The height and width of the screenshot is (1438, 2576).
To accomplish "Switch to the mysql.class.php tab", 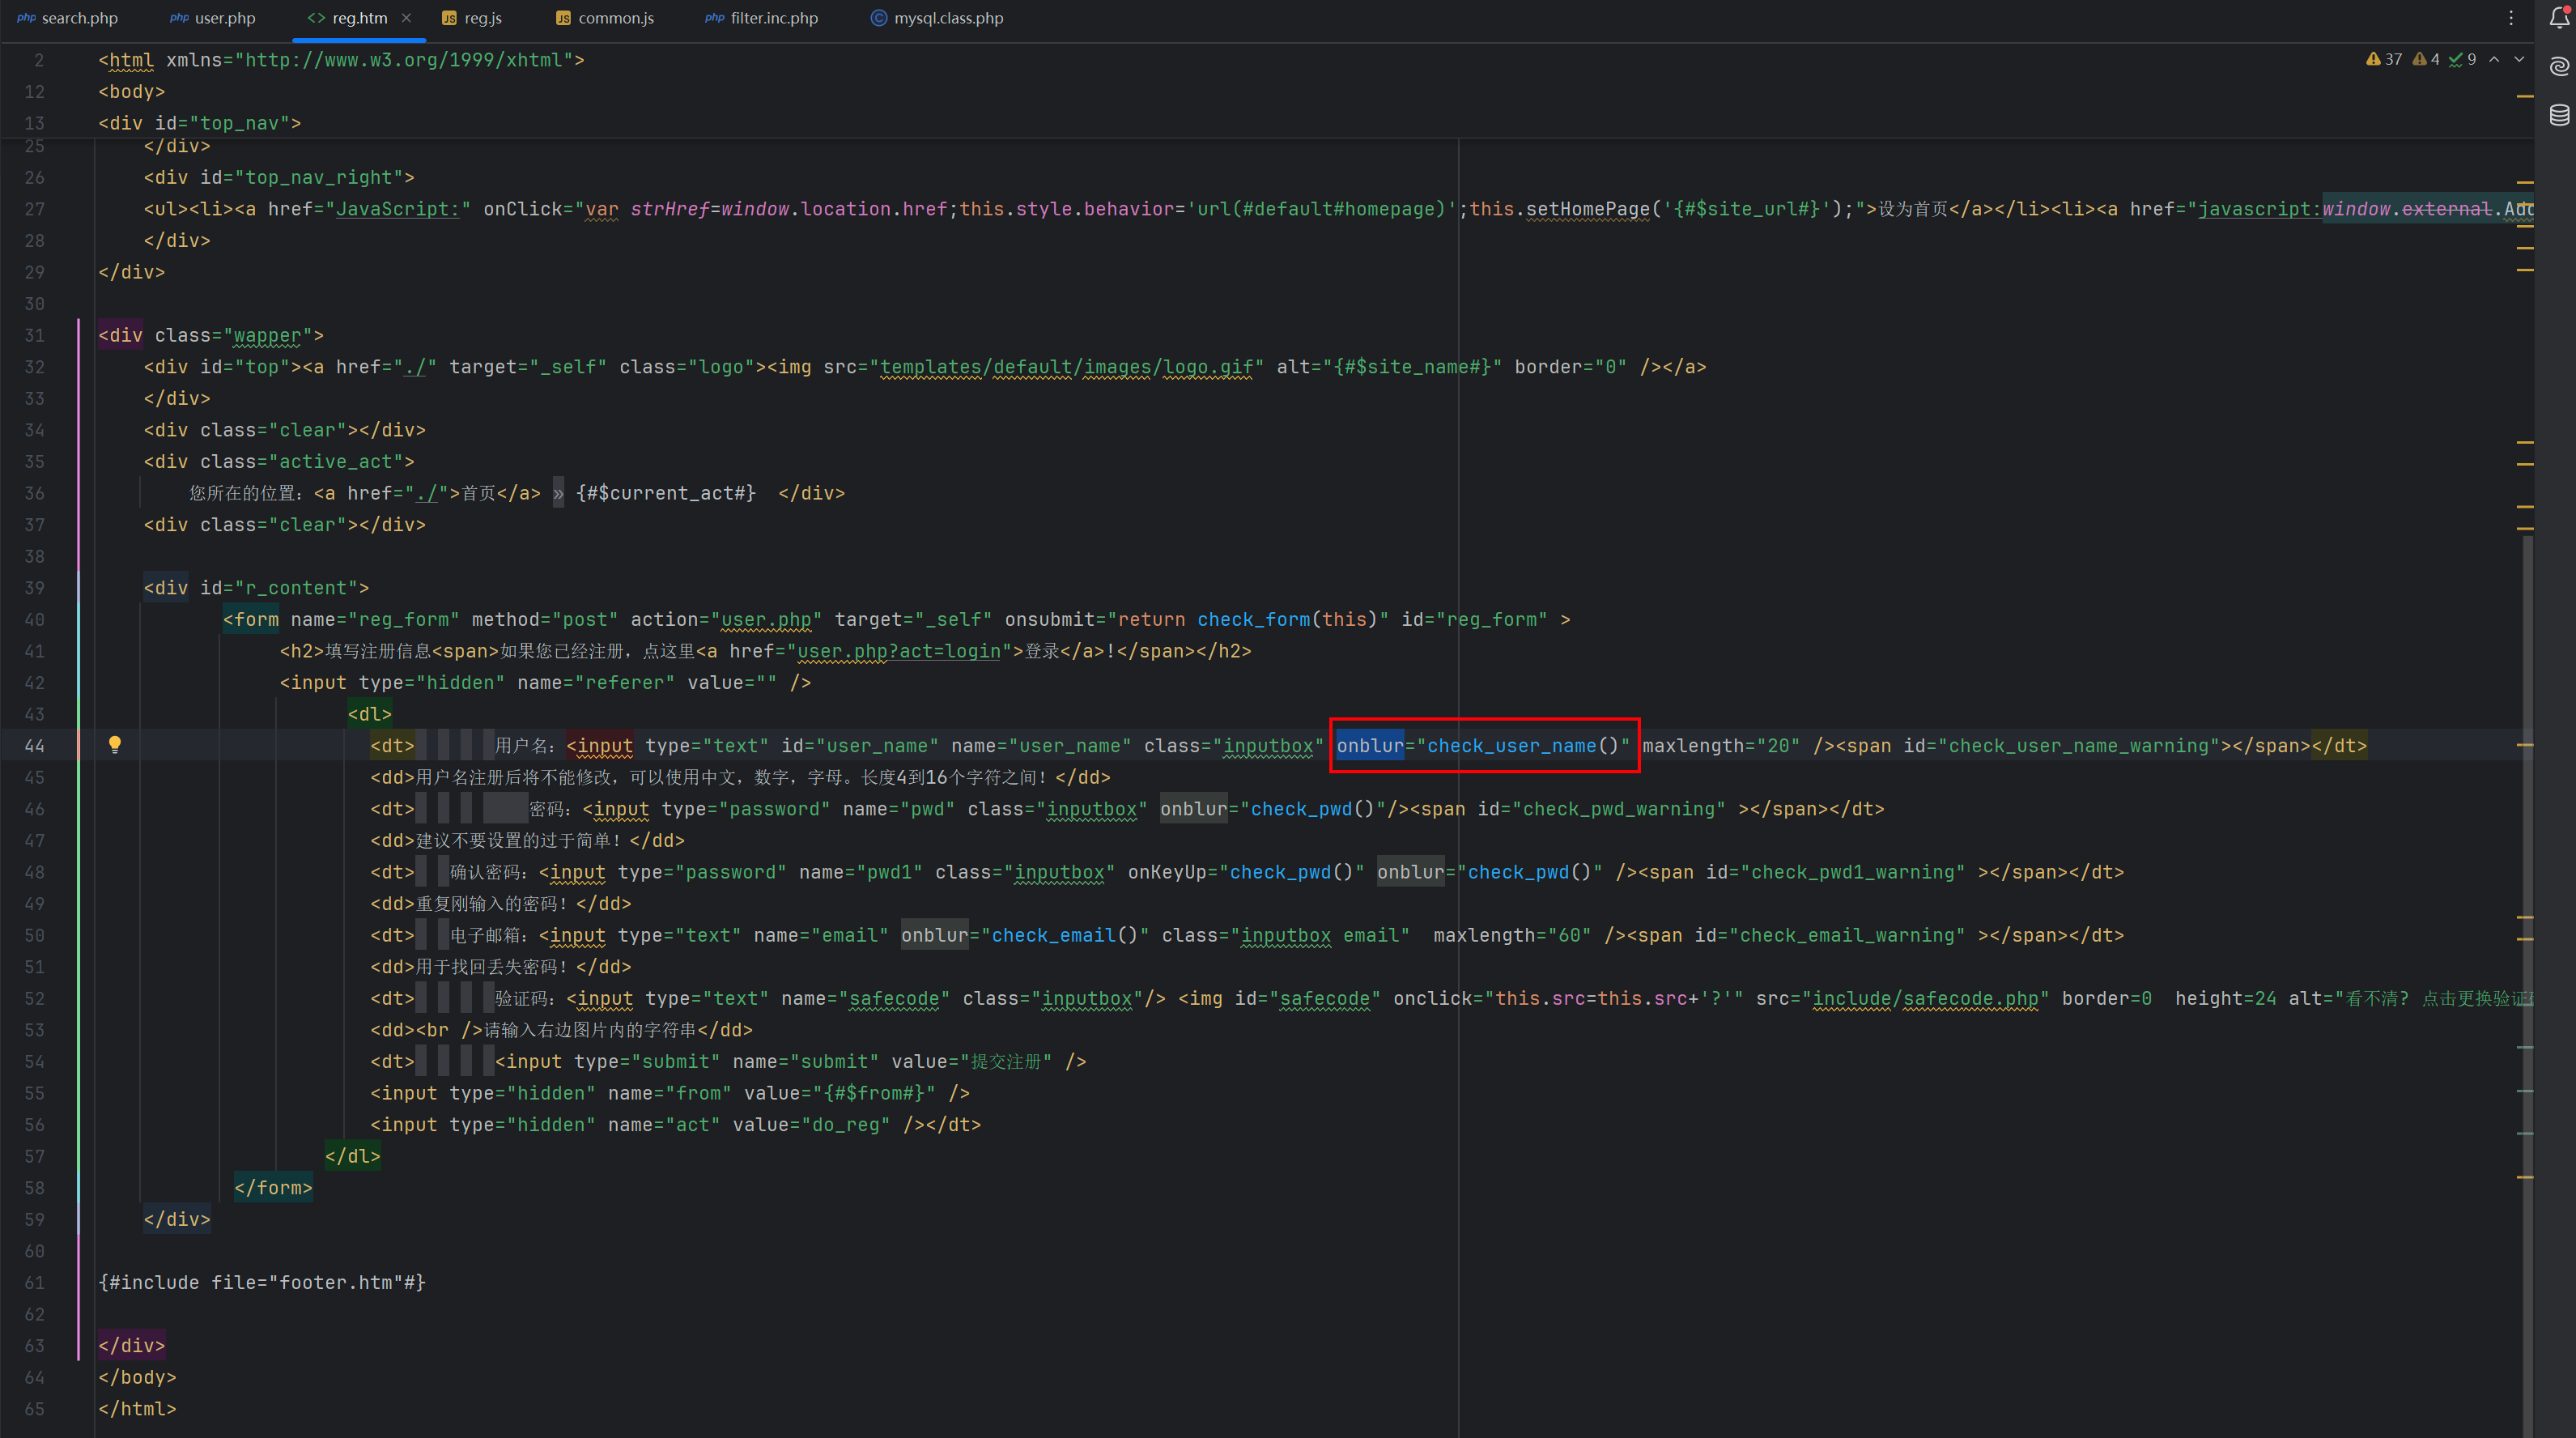I will (937, 18).
